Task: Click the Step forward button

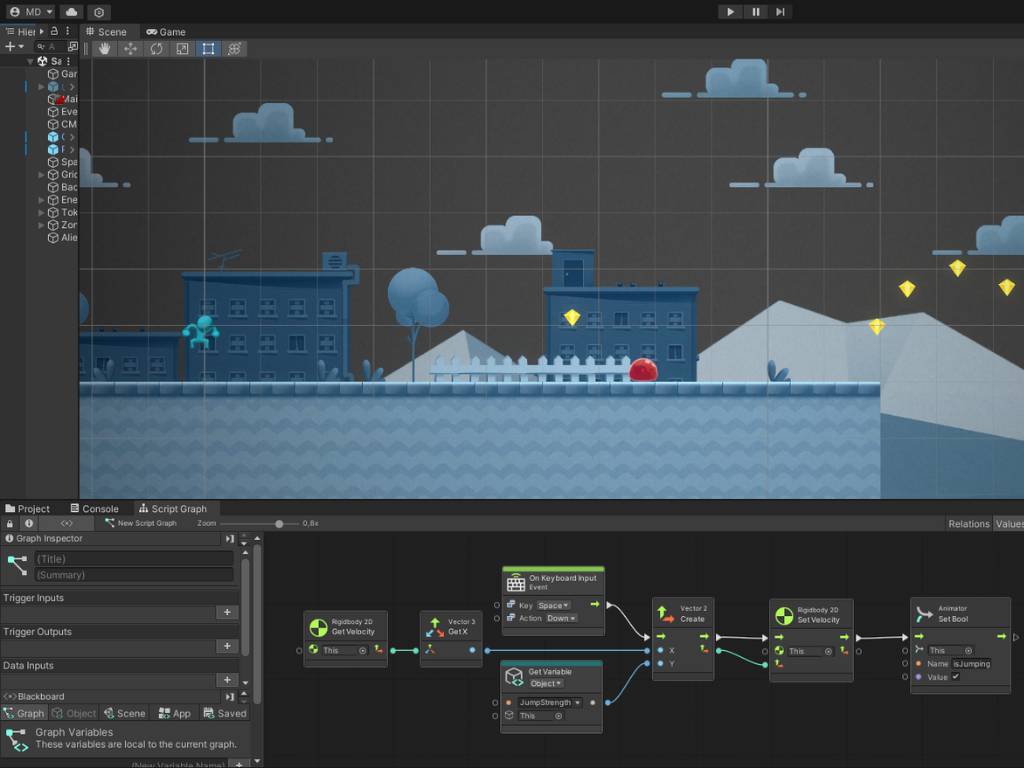Action: [x=780, y=12]
